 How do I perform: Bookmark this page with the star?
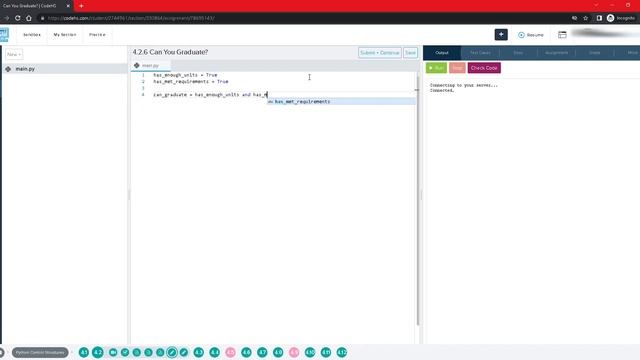(x=585, y=18)
